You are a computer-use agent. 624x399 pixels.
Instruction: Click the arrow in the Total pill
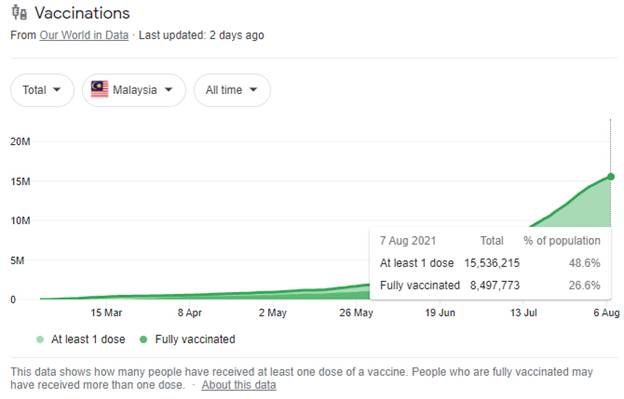coord(57,90)
